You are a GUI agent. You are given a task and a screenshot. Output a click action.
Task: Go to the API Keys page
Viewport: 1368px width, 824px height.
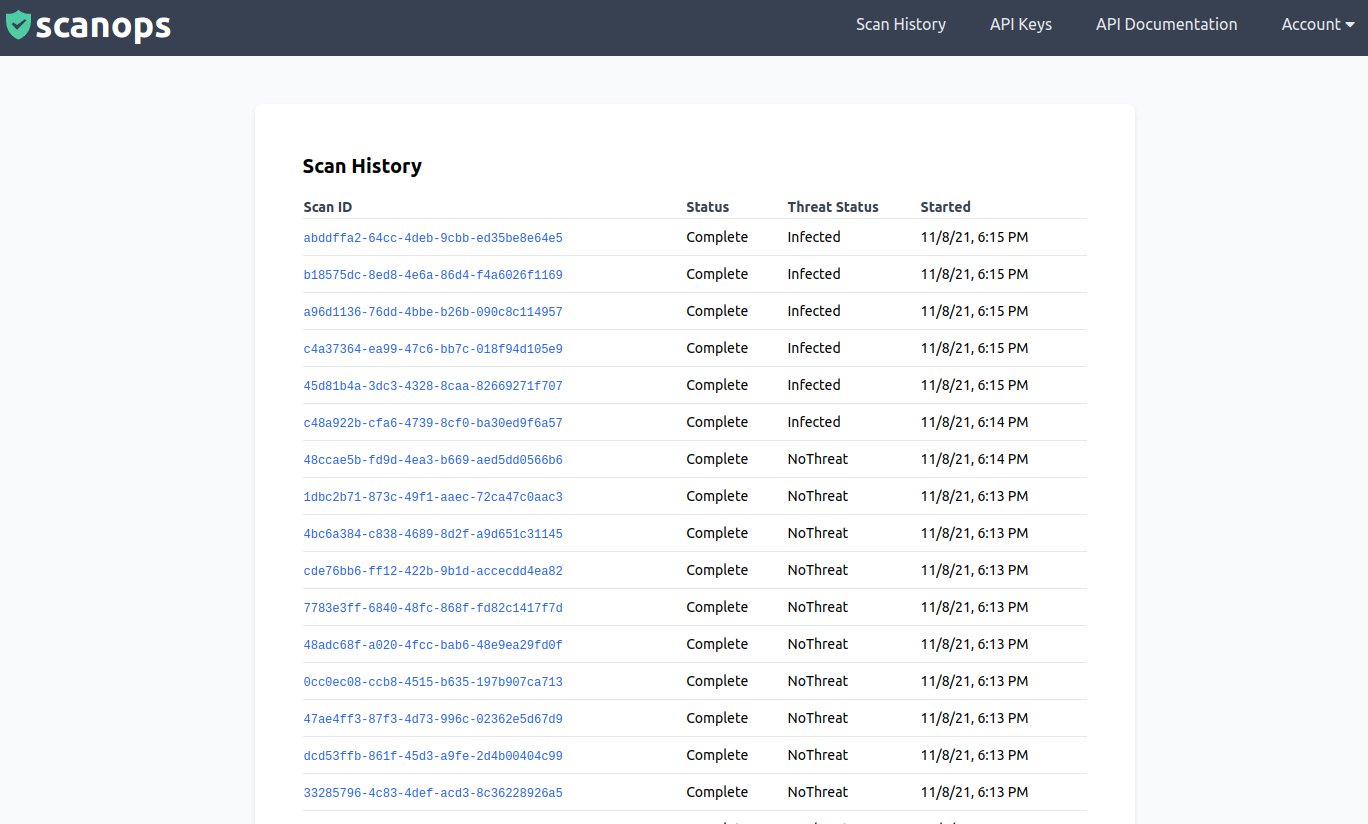[1020, 25]
